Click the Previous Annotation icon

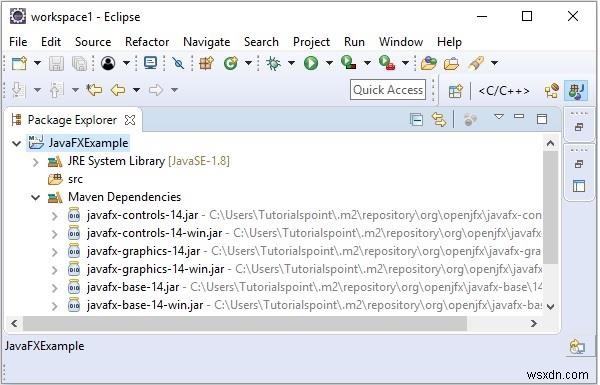(56, 90)
